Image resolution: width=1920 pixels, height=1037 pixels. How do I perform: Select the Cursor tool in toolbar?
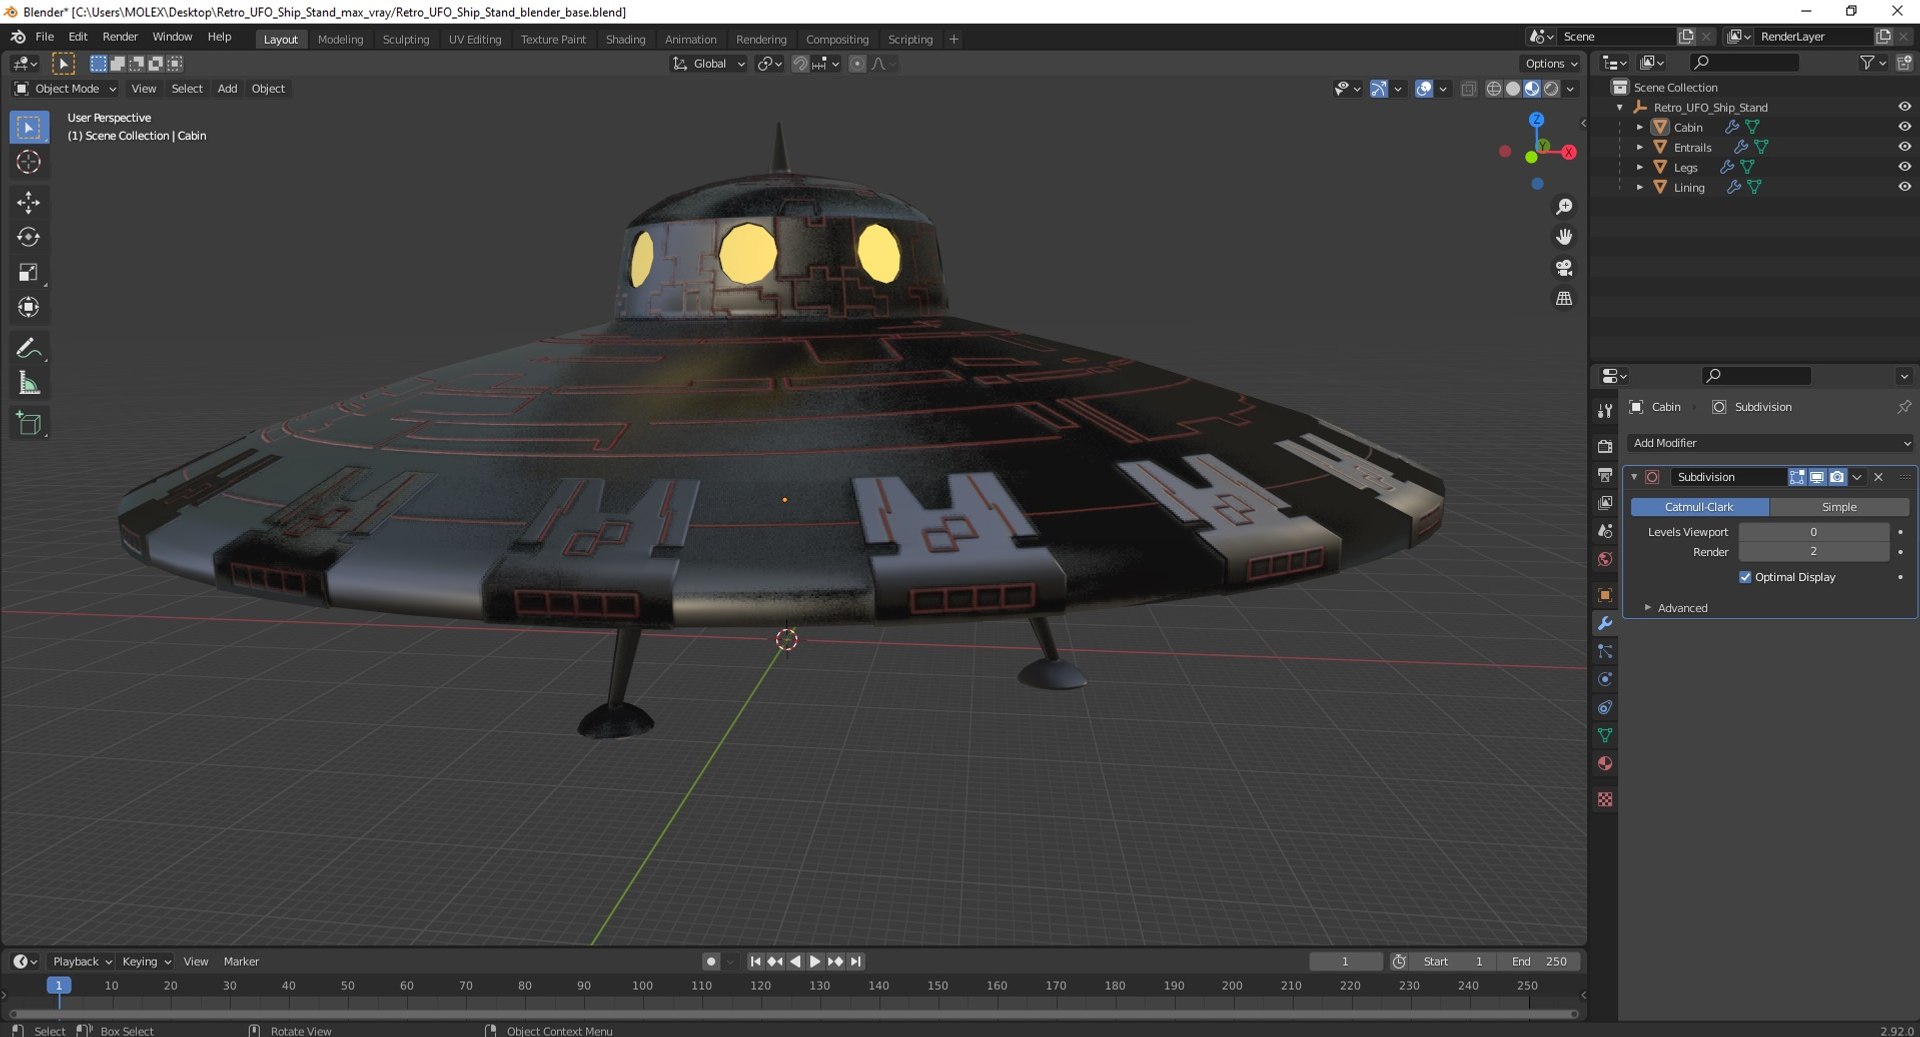click(x=28, y=162)
